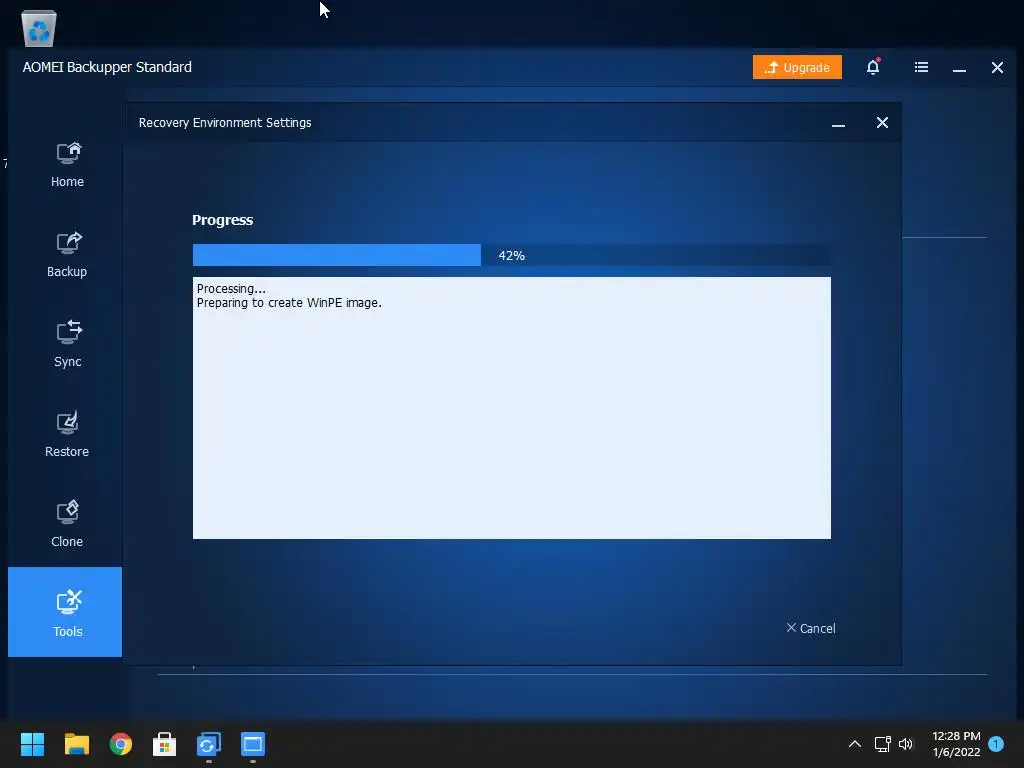This screenshot has height=768, width=1024.
Task: Click the AOMEI Backupper Standard title
Action: click(x=107, y=67)
